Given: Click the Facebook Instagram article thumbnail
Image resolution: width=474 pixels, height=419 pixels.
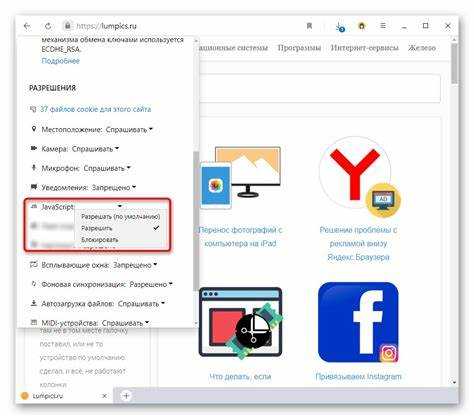Looking at the screenshot, I should click(x=358, y=323).
